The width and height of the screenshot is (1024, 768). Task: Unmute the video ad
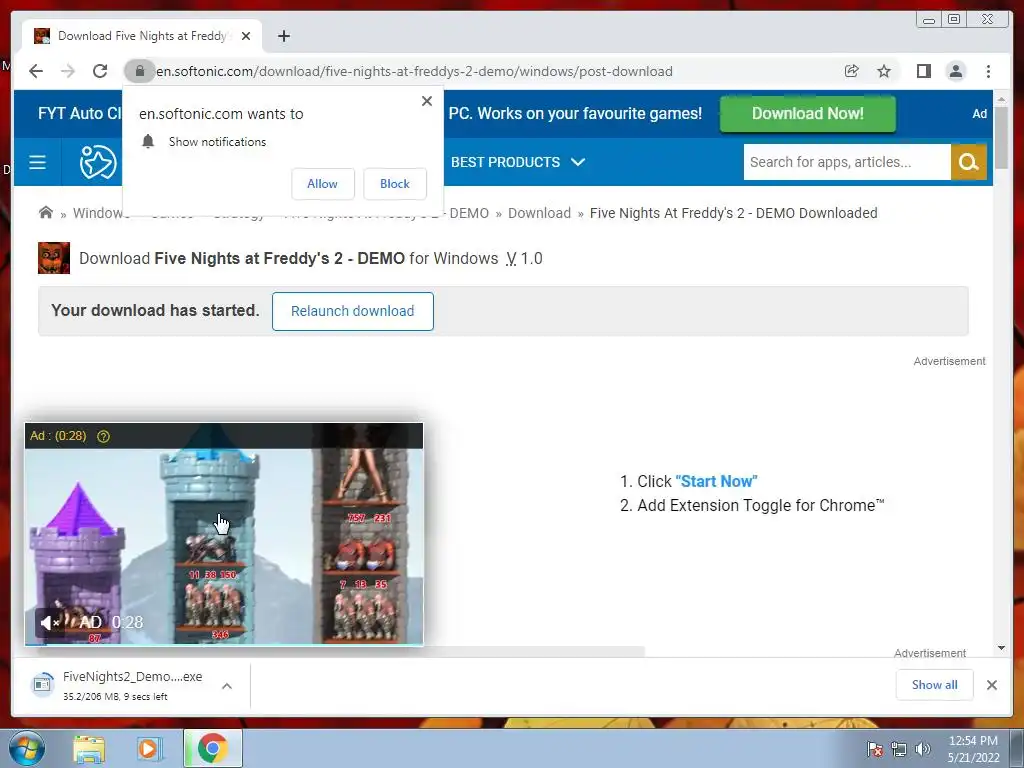[50, 623]
